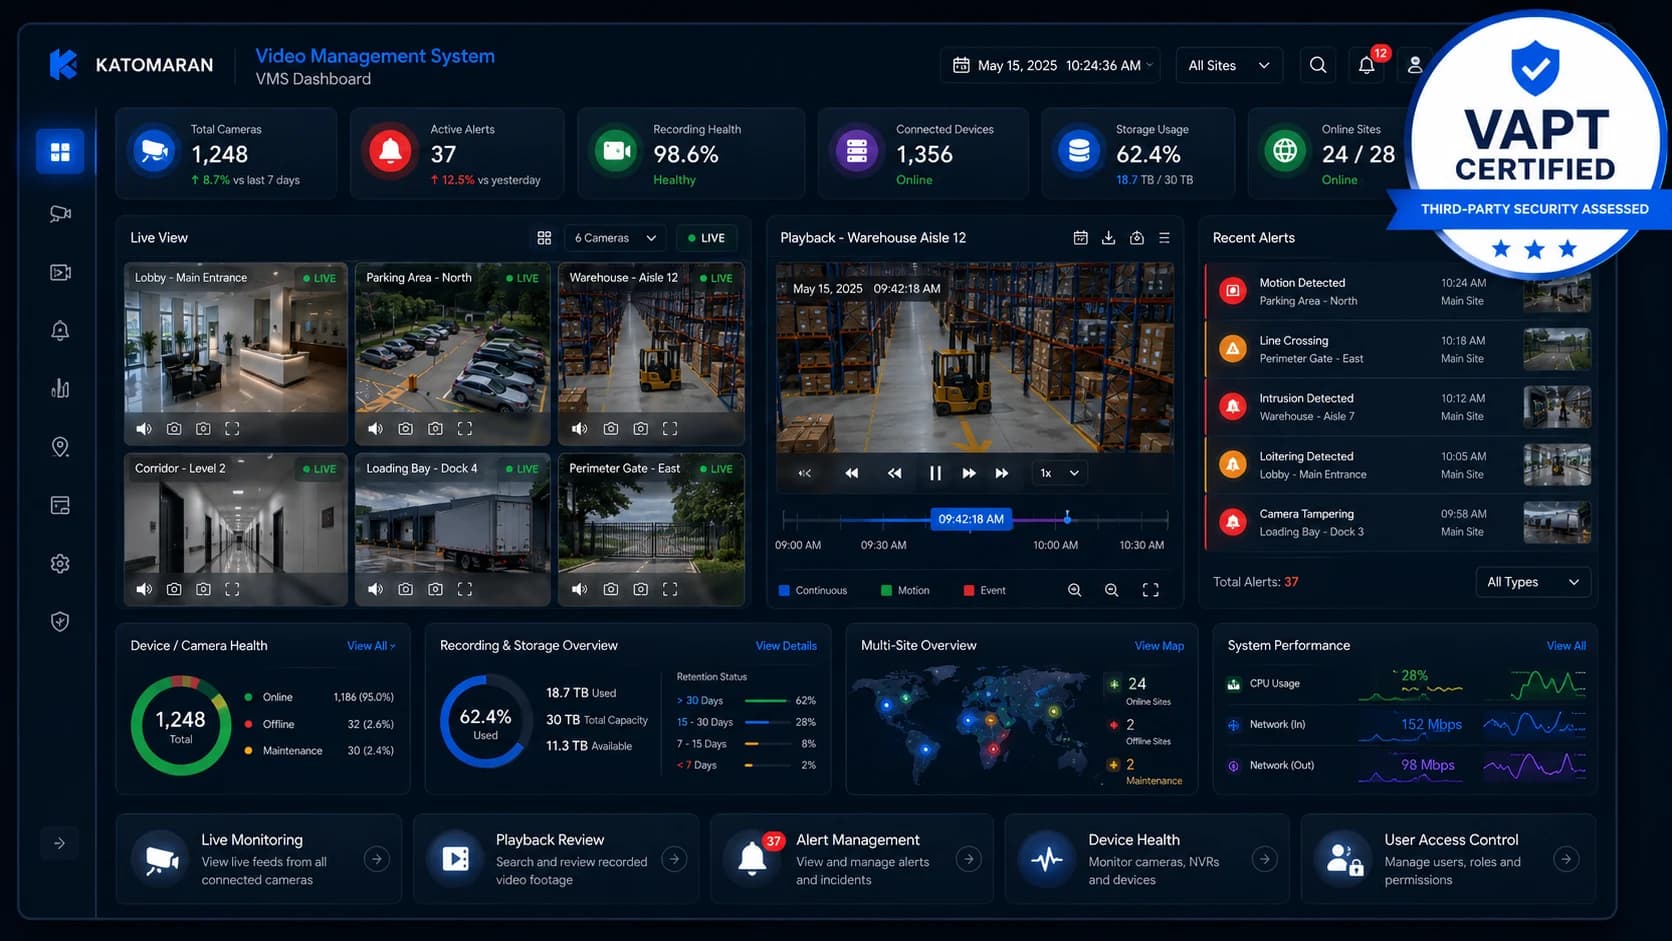The width and height of the screenshot is (1672, 941).
Task: Click the search magnifier in header
Action: click(x=1318, y=65)
